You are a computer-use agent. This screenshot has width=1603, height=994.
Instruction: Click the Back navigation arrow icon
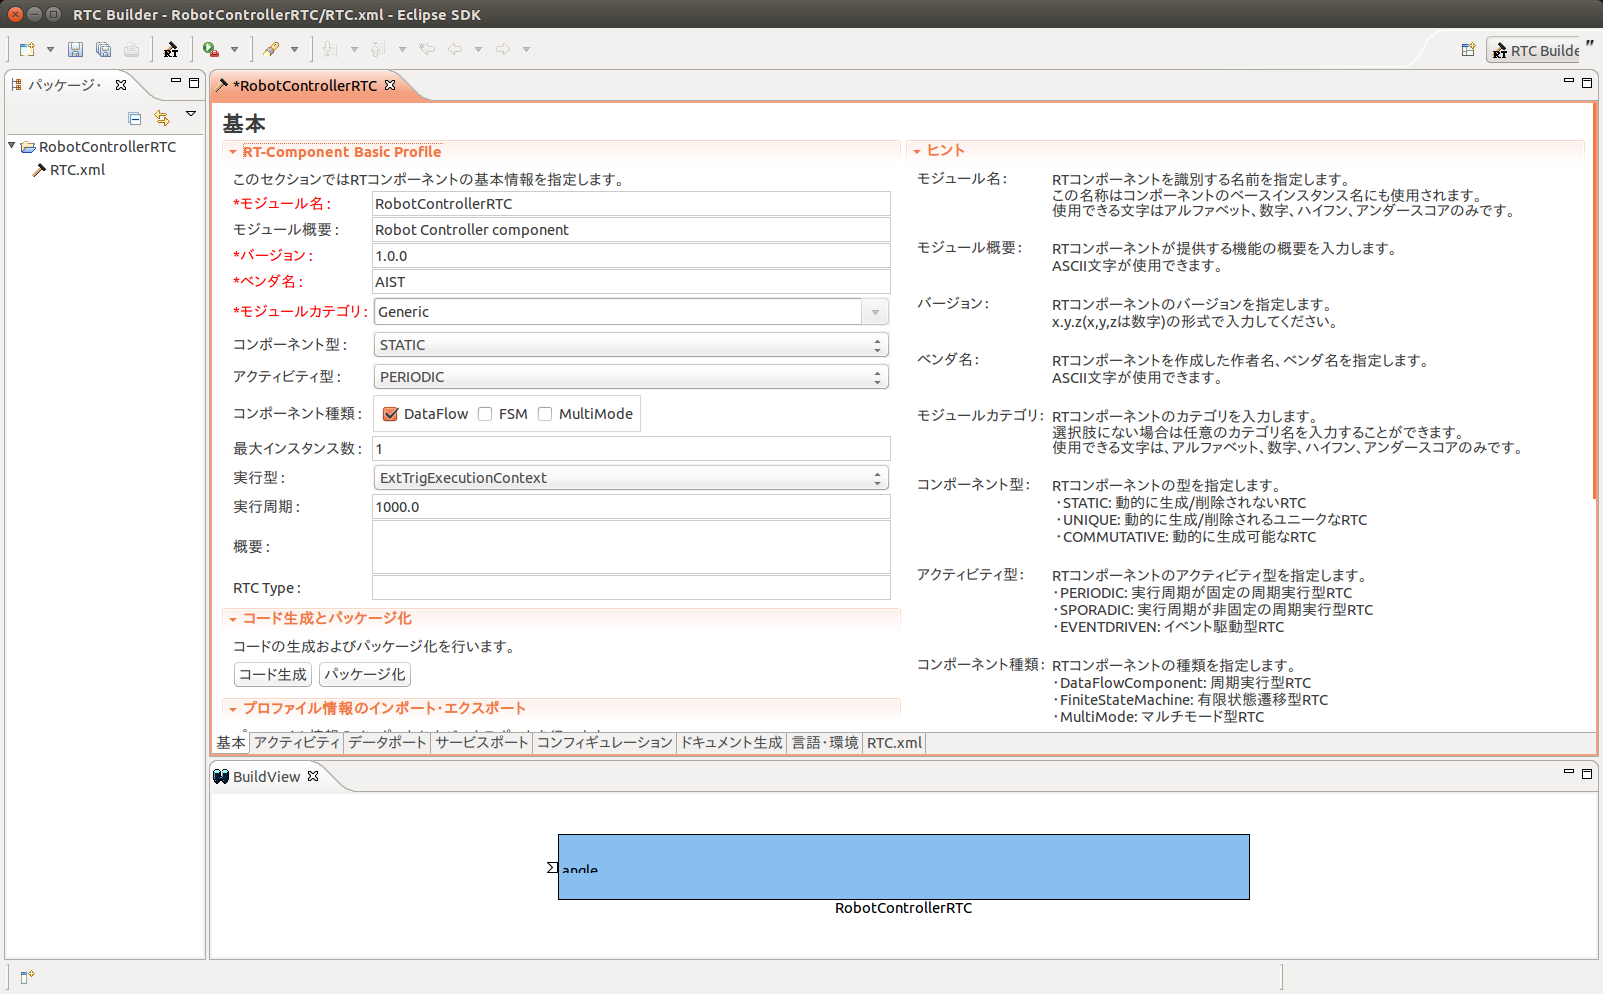(455, 49)
